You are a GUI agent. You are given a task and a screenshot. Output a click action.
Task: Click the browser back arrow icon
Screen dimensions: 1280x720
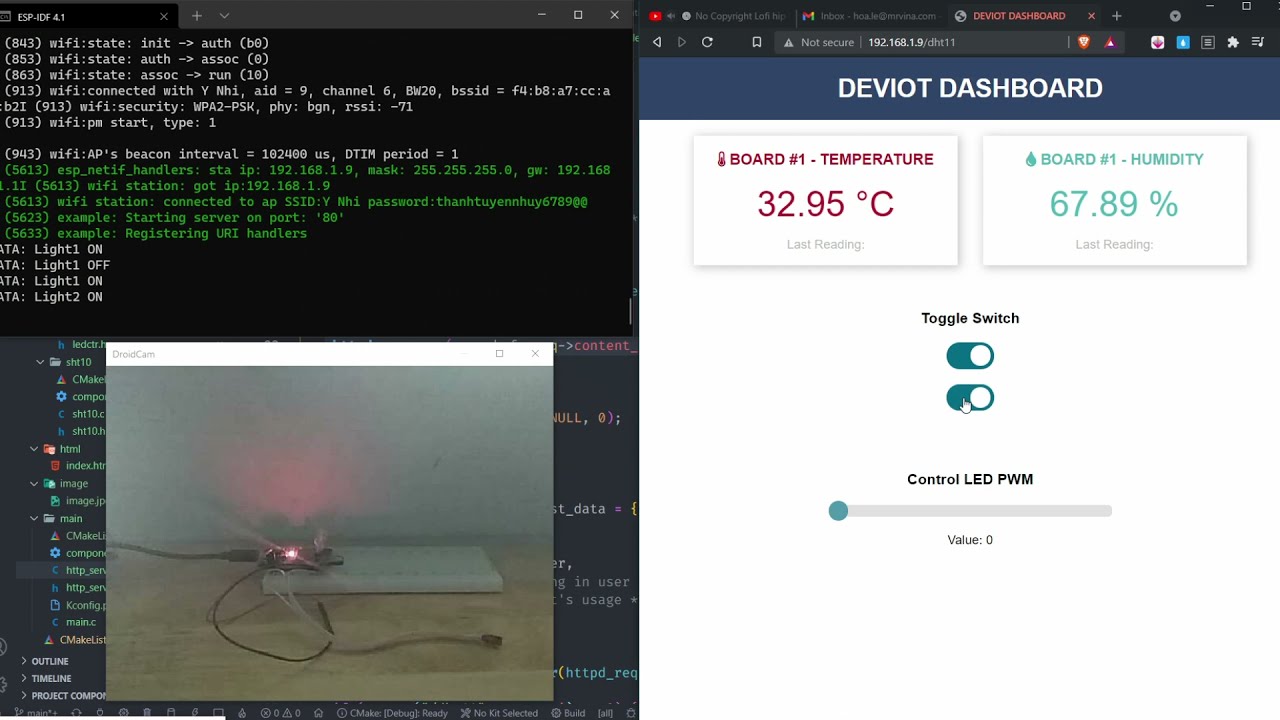pyautogui.click(x=657, y=42)
